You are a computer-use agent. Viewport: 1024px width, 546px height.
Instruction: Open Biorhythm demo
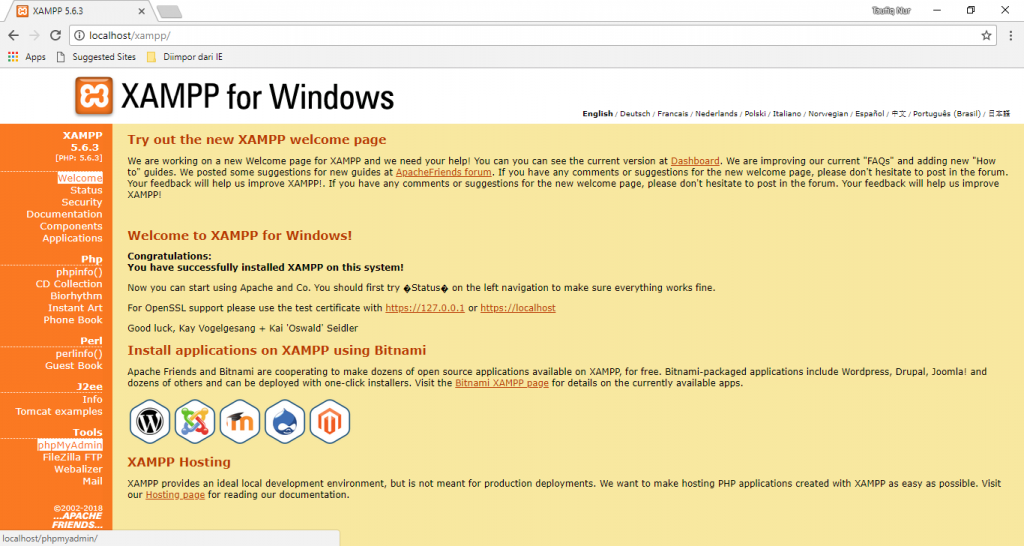click(x=76, y=296)
